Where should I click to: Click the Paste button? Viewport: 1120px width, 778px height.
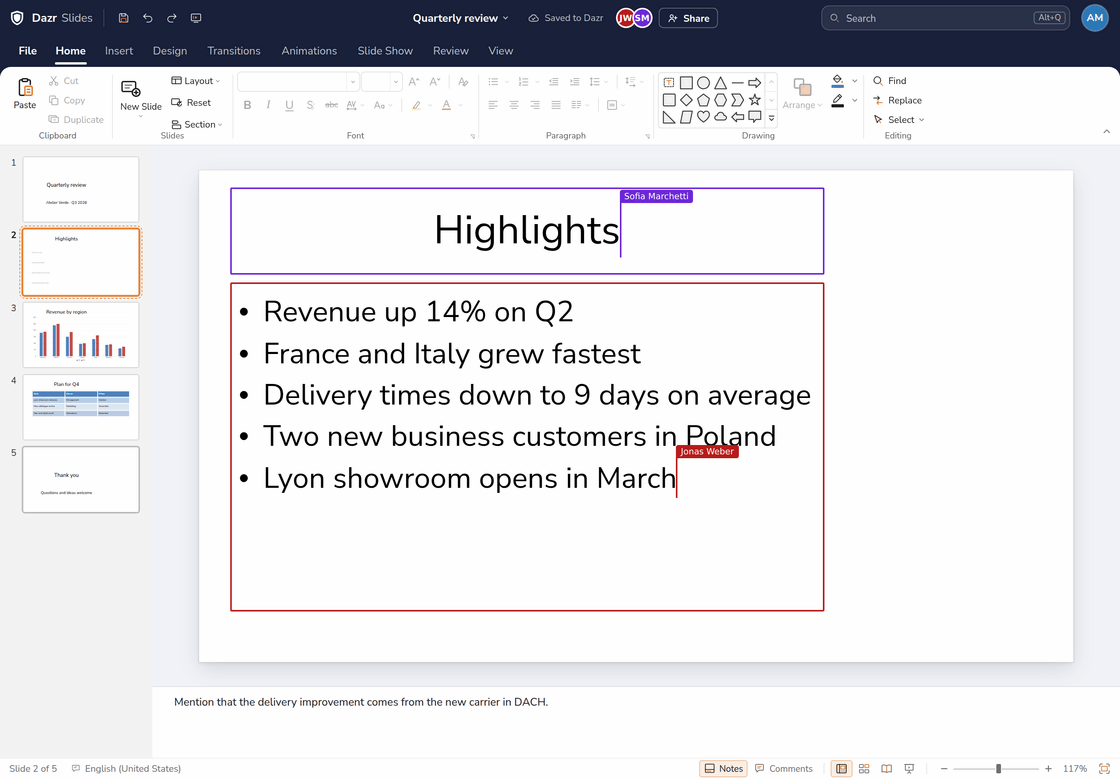pyautogui.click(x=25, y=94)
